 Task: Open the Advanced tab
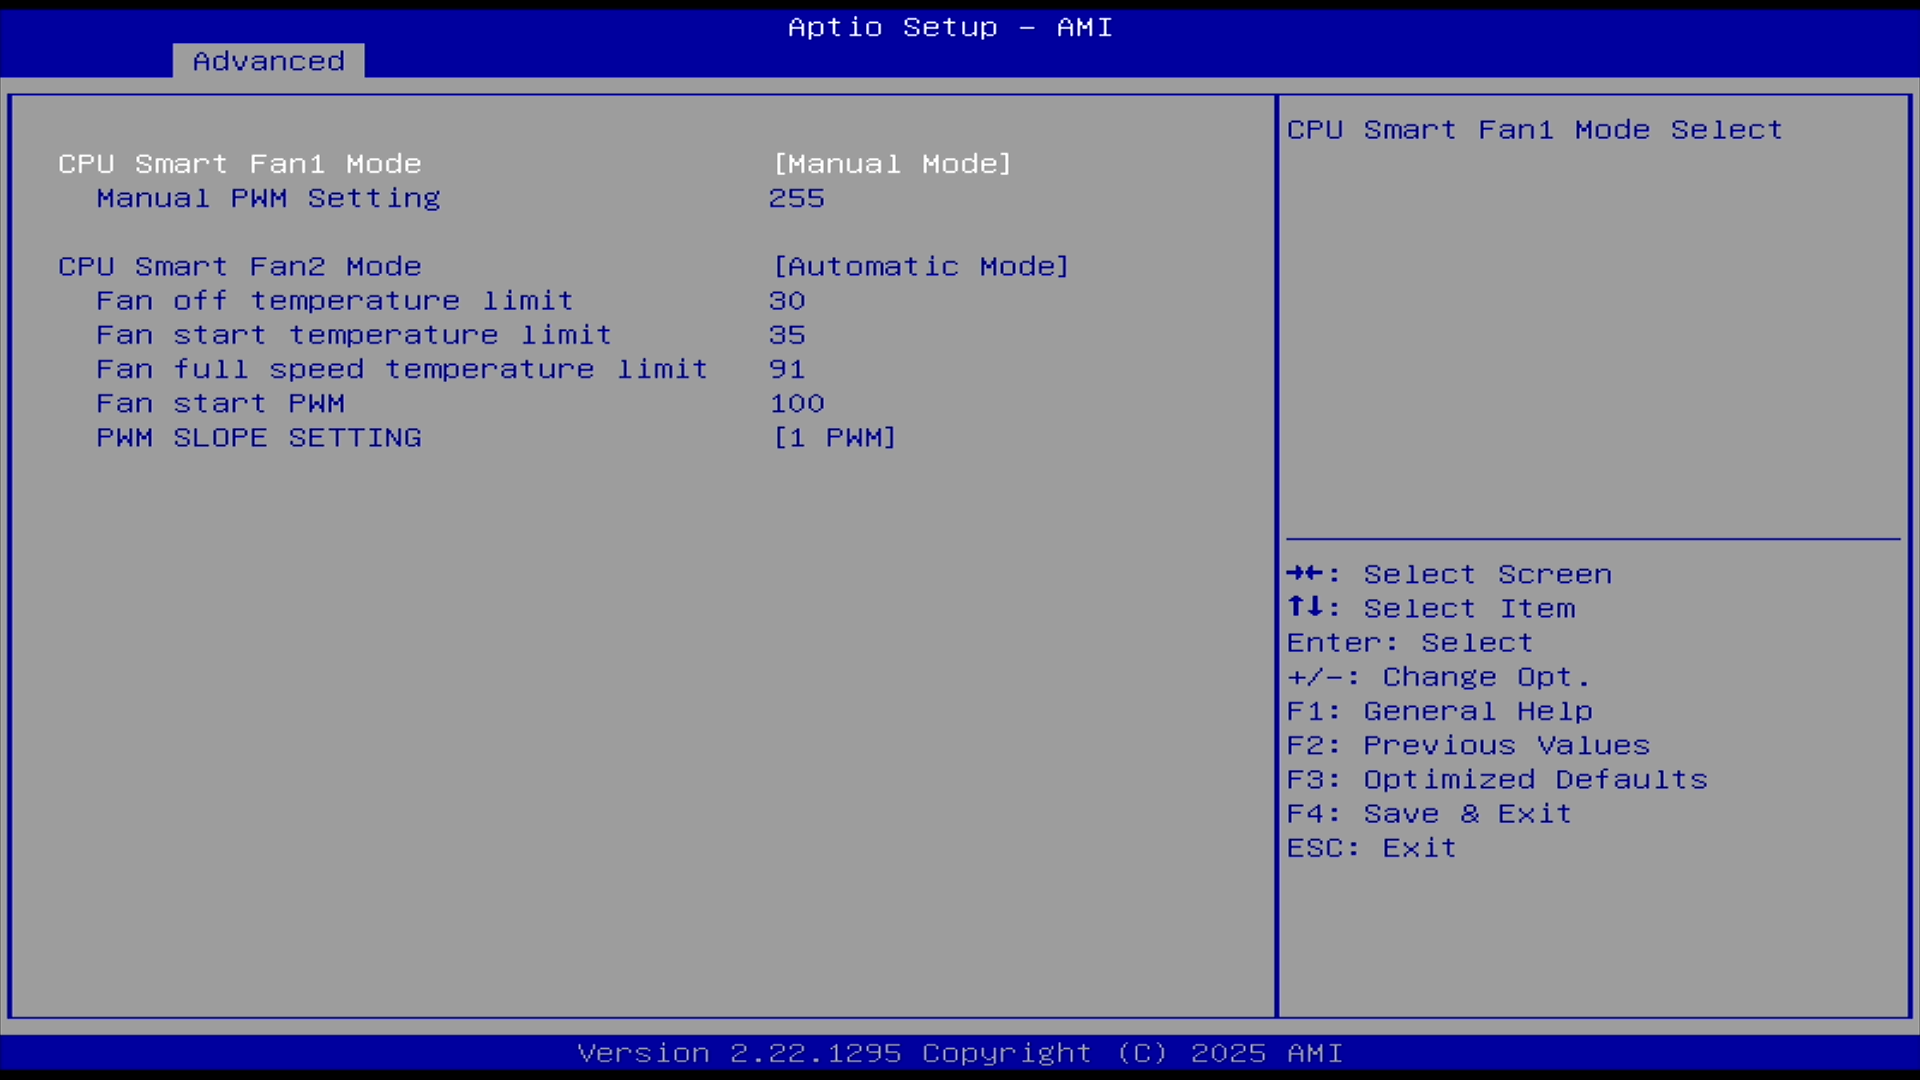268,61
